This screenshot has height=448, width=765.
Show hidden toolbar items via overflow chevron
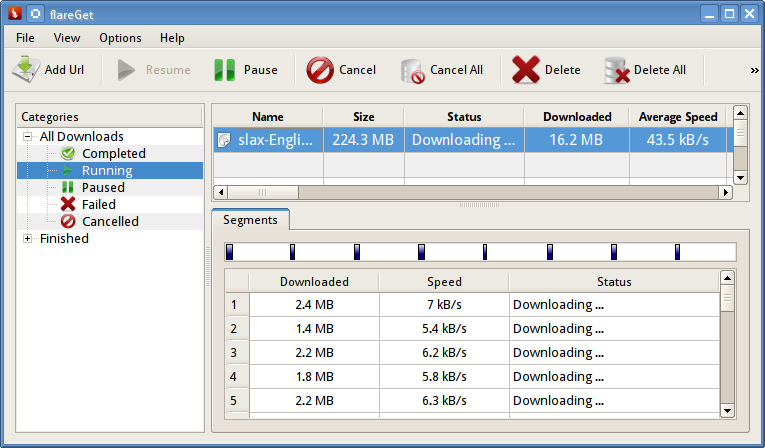(754, 70)
